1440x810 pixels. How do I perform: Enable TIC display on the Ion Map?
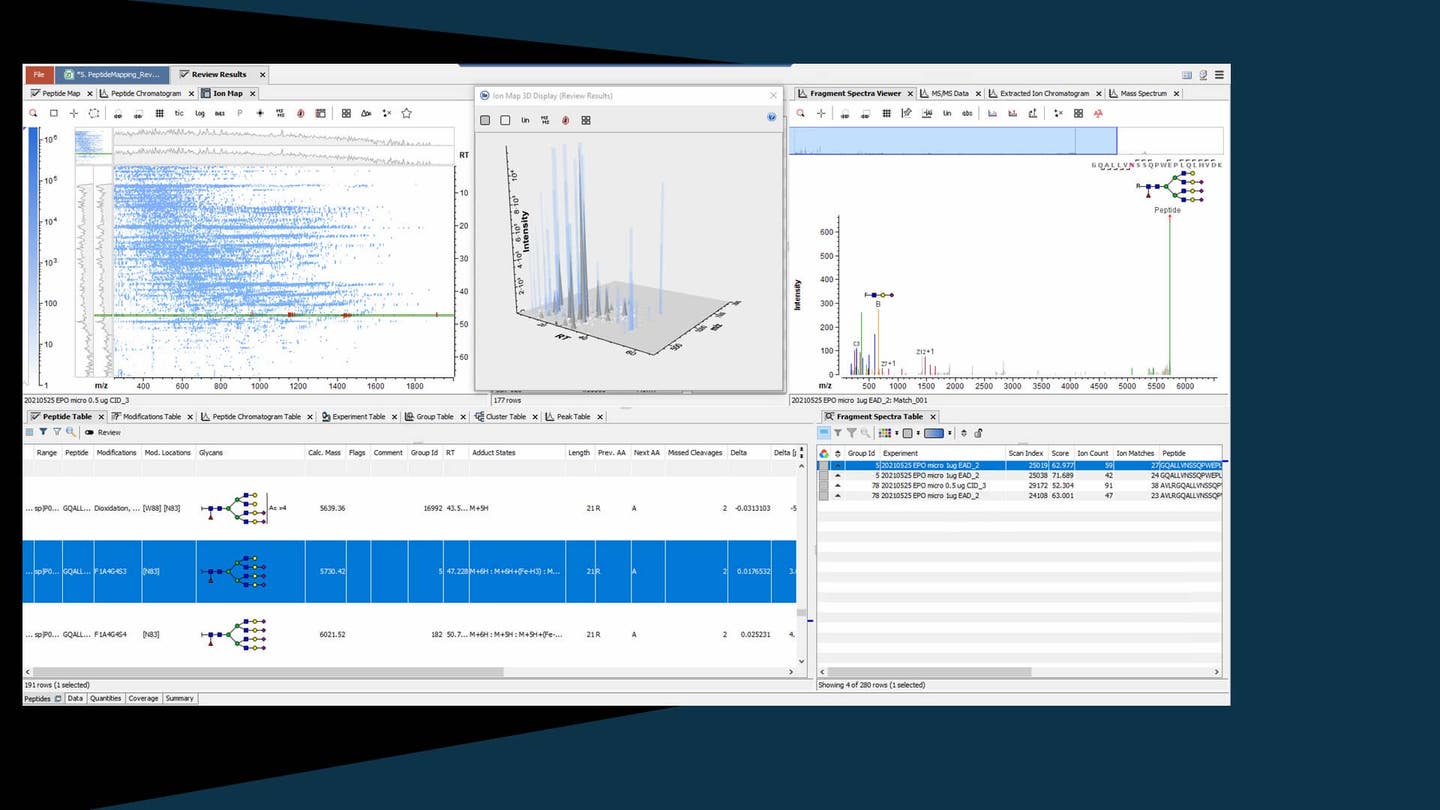pyautogui.click(x=177, y=113)
